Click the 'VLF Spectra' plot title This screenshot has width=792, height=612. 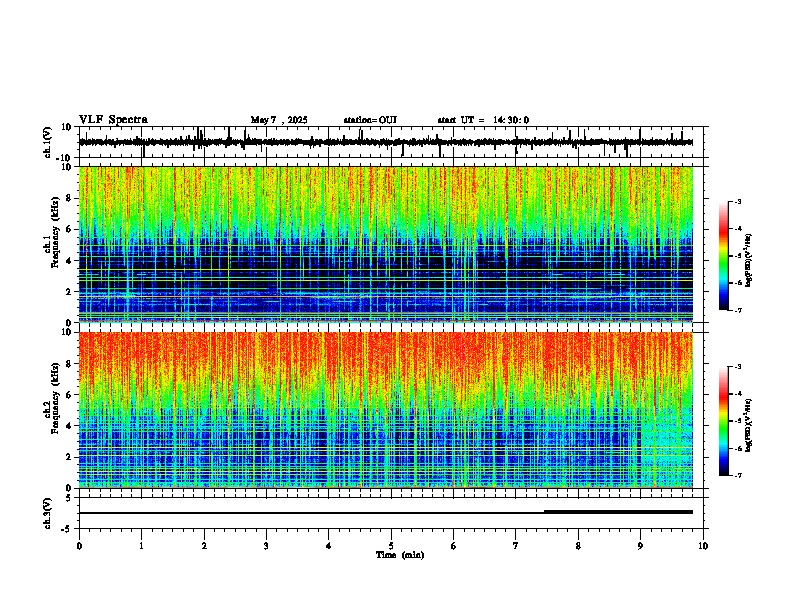[x=113, y=120]
